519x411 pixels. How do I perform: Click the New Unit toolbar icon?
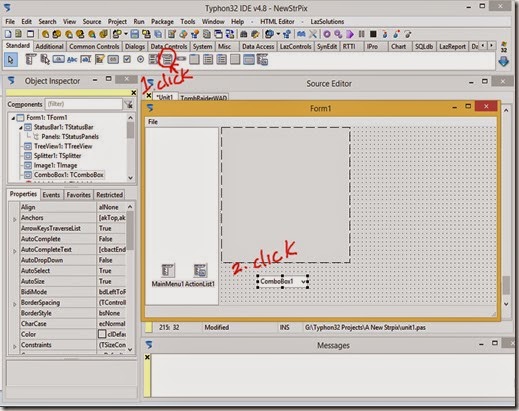coord(8,34)
